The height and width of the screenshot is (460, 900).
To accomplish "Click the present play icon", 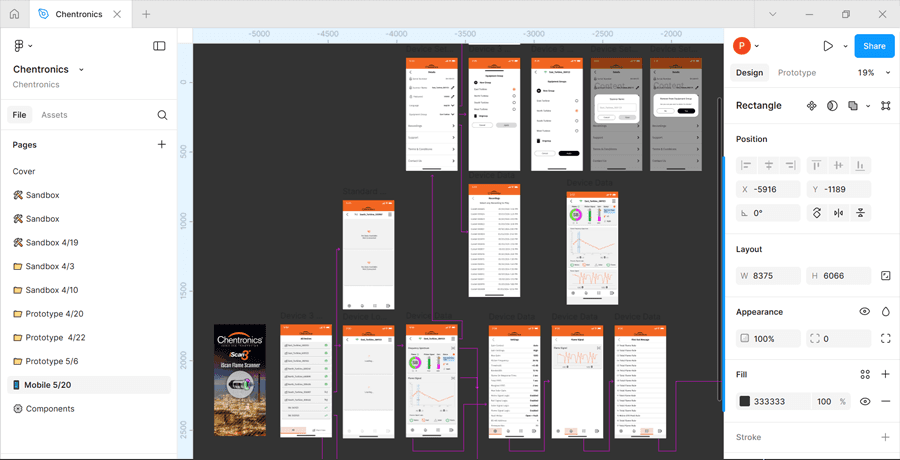I will pyautogui.click(x=828, y=46).
